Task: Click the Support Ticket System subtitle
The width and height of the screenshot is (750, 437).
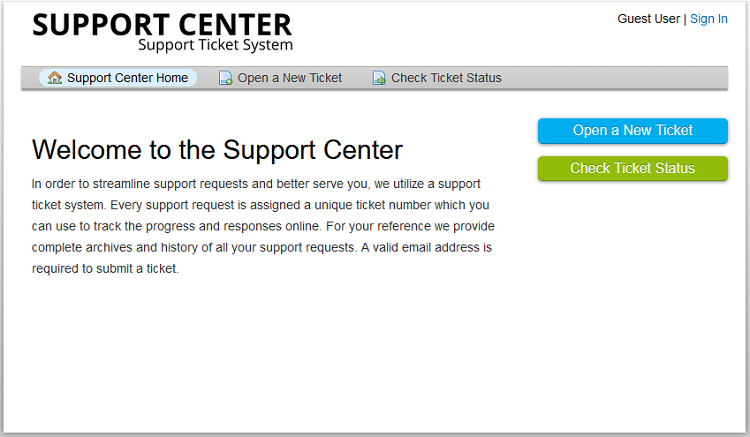Action: tap(215, 45)
